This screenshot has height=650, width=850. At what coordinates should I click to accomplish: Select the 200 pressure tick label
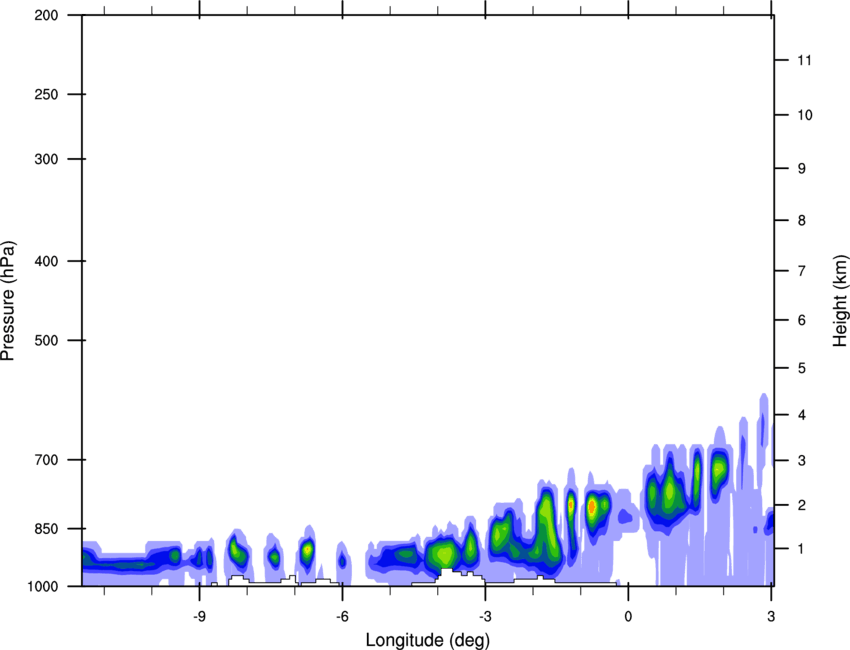pyautogui.click(x=46, y=15)
